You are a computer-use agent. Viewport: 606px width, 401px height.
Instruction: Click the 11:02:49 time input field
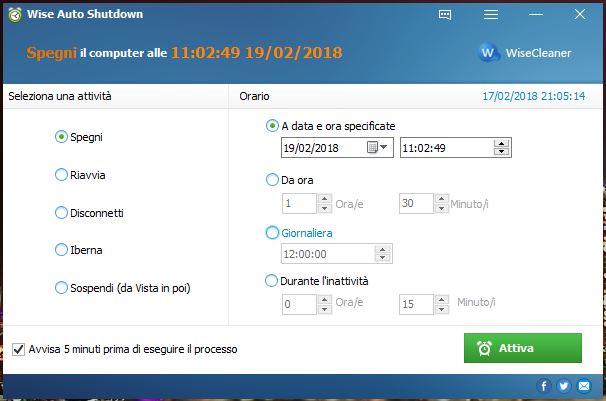click(x=445, y=148)
